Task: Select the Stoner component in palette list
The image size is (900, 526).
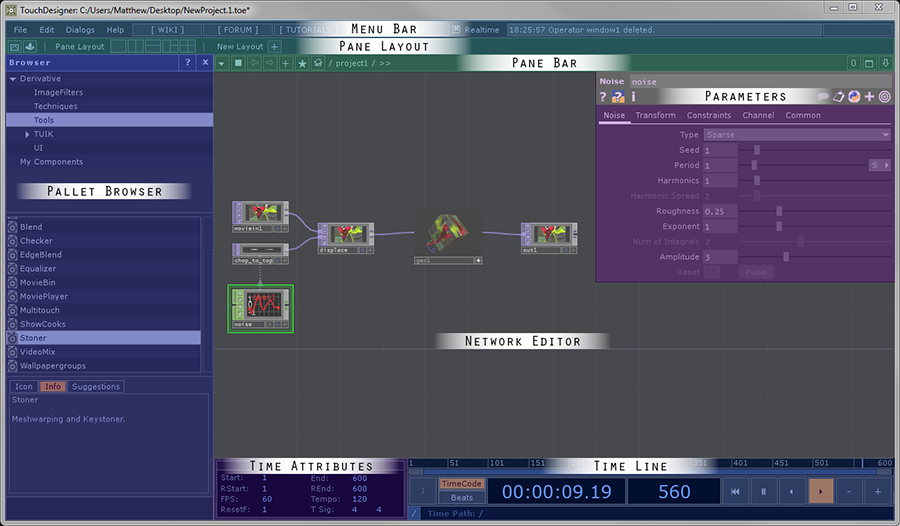Action: click(33, 338)
